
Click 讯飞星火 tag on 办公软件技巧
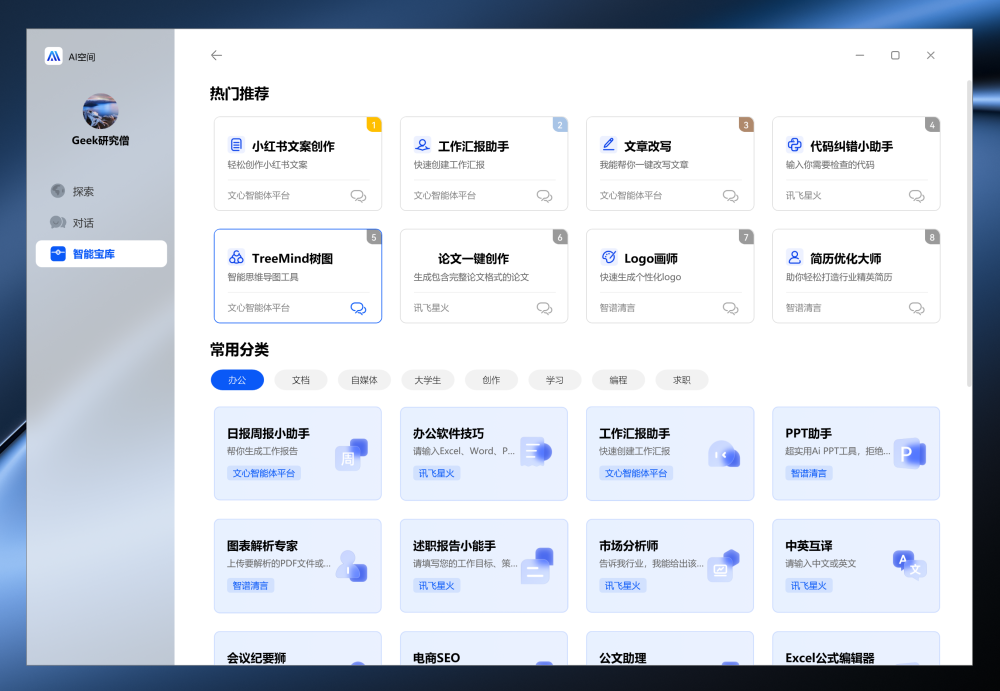tap(437, 473)
